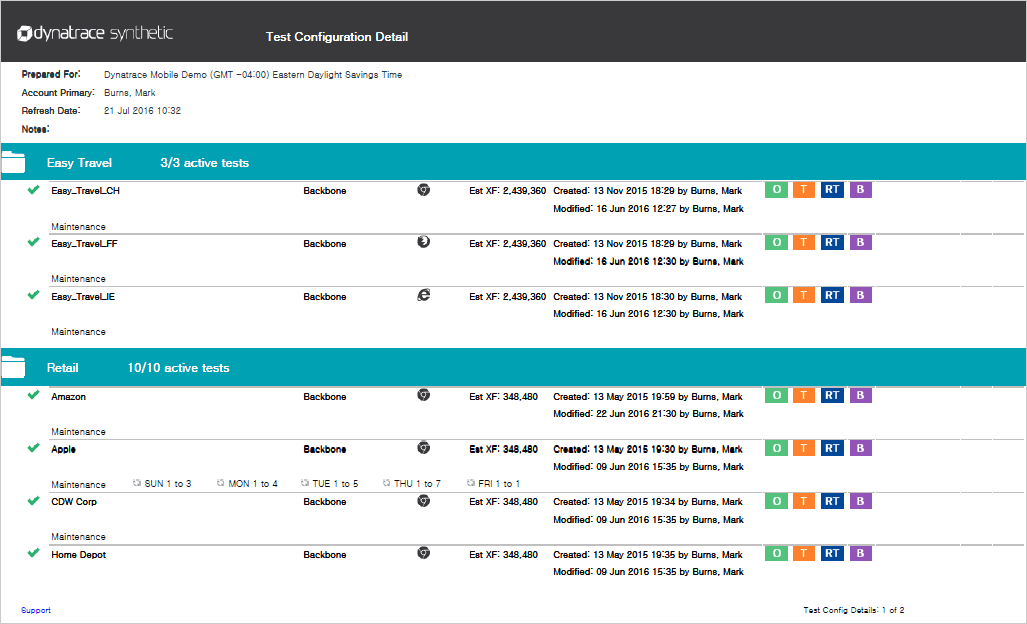Screen dimensions: 1027x624
Task: Click the green checkmark for Home Depot
Action: pyautogui.click(x=33, y=553)
